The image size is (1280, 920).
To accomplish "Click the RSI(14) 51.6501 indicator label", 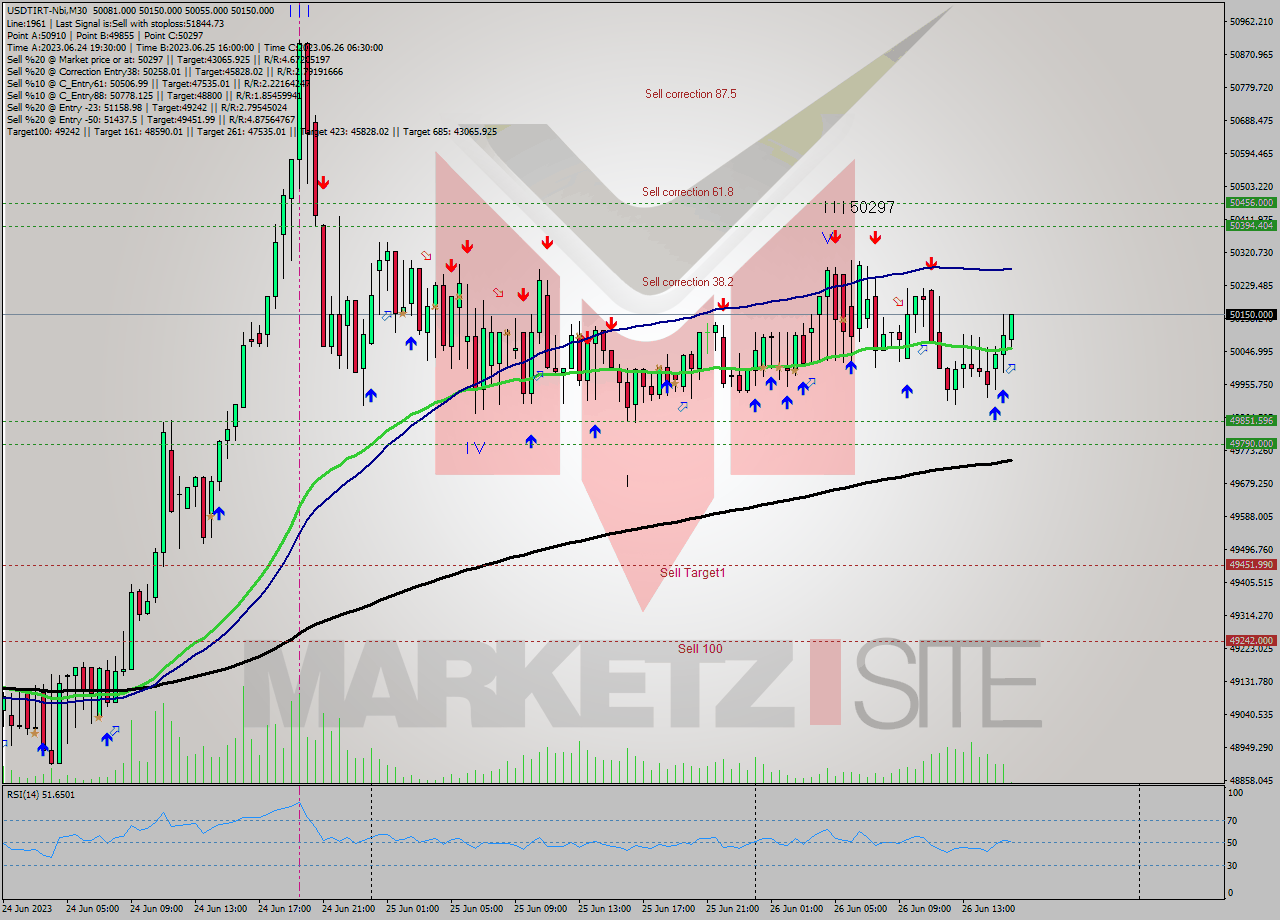I will (x=41, y=795).
